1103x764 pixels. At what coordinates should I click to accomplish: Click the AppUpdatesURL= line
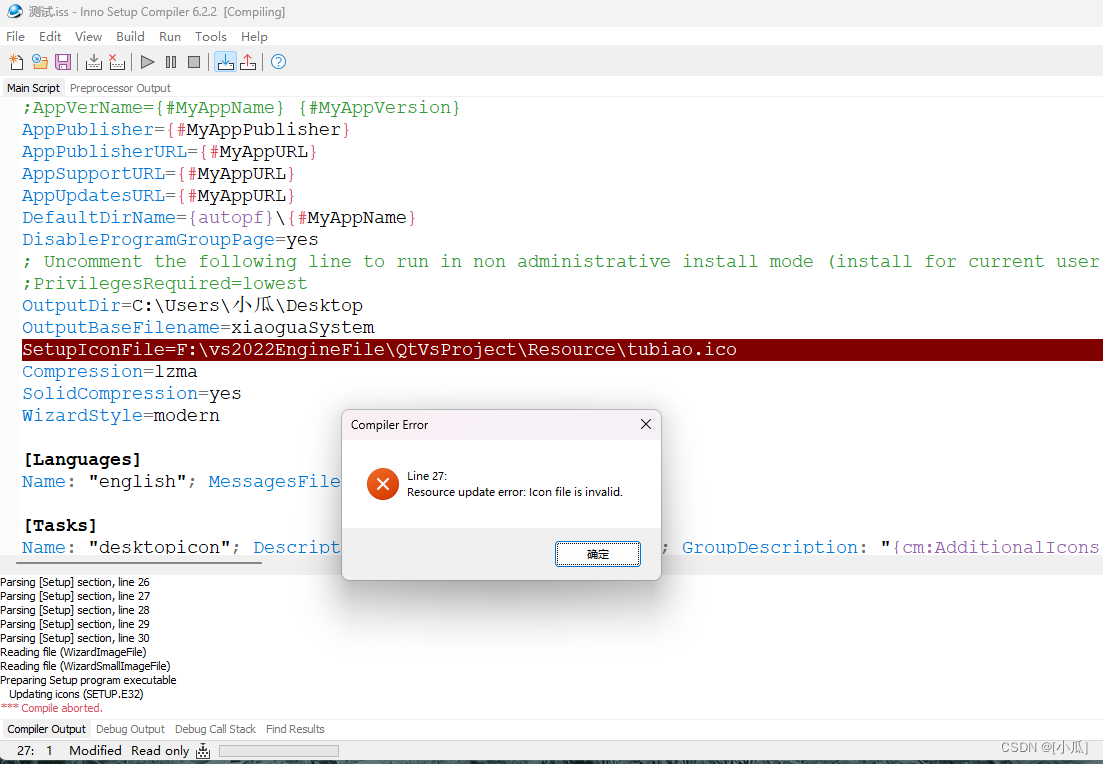coord(158,196)
